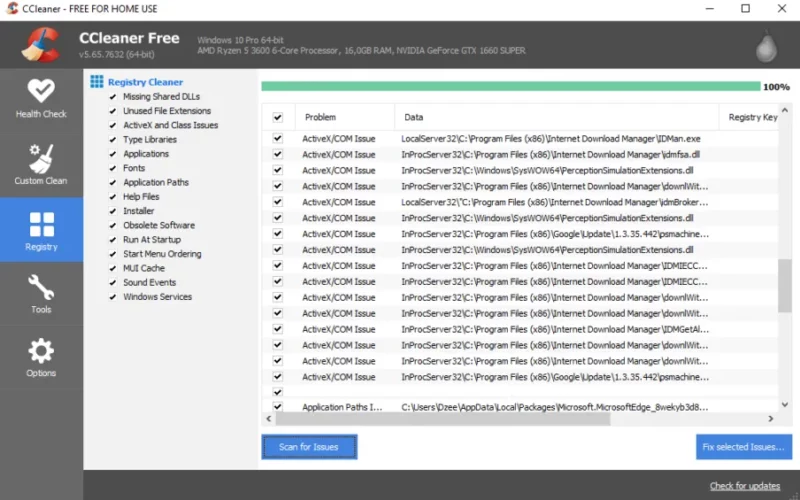800x500 pixels.
Task: Uncheck the IDMGetAl issue row
Action: coord(278,329)
